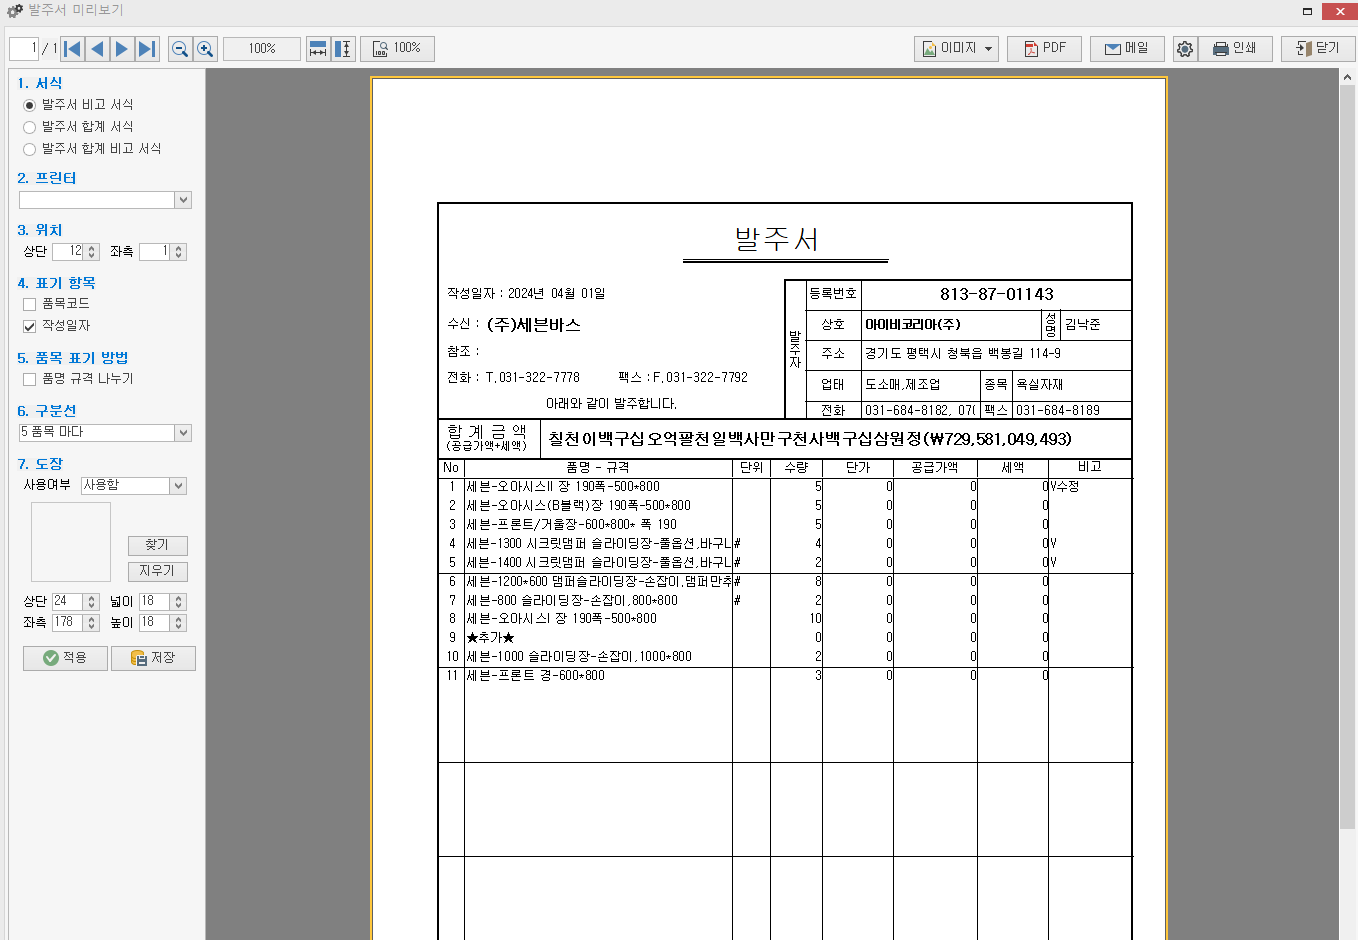
Task: Adjust the 좌측 position spinner
Action: click(x=179, y=251)
